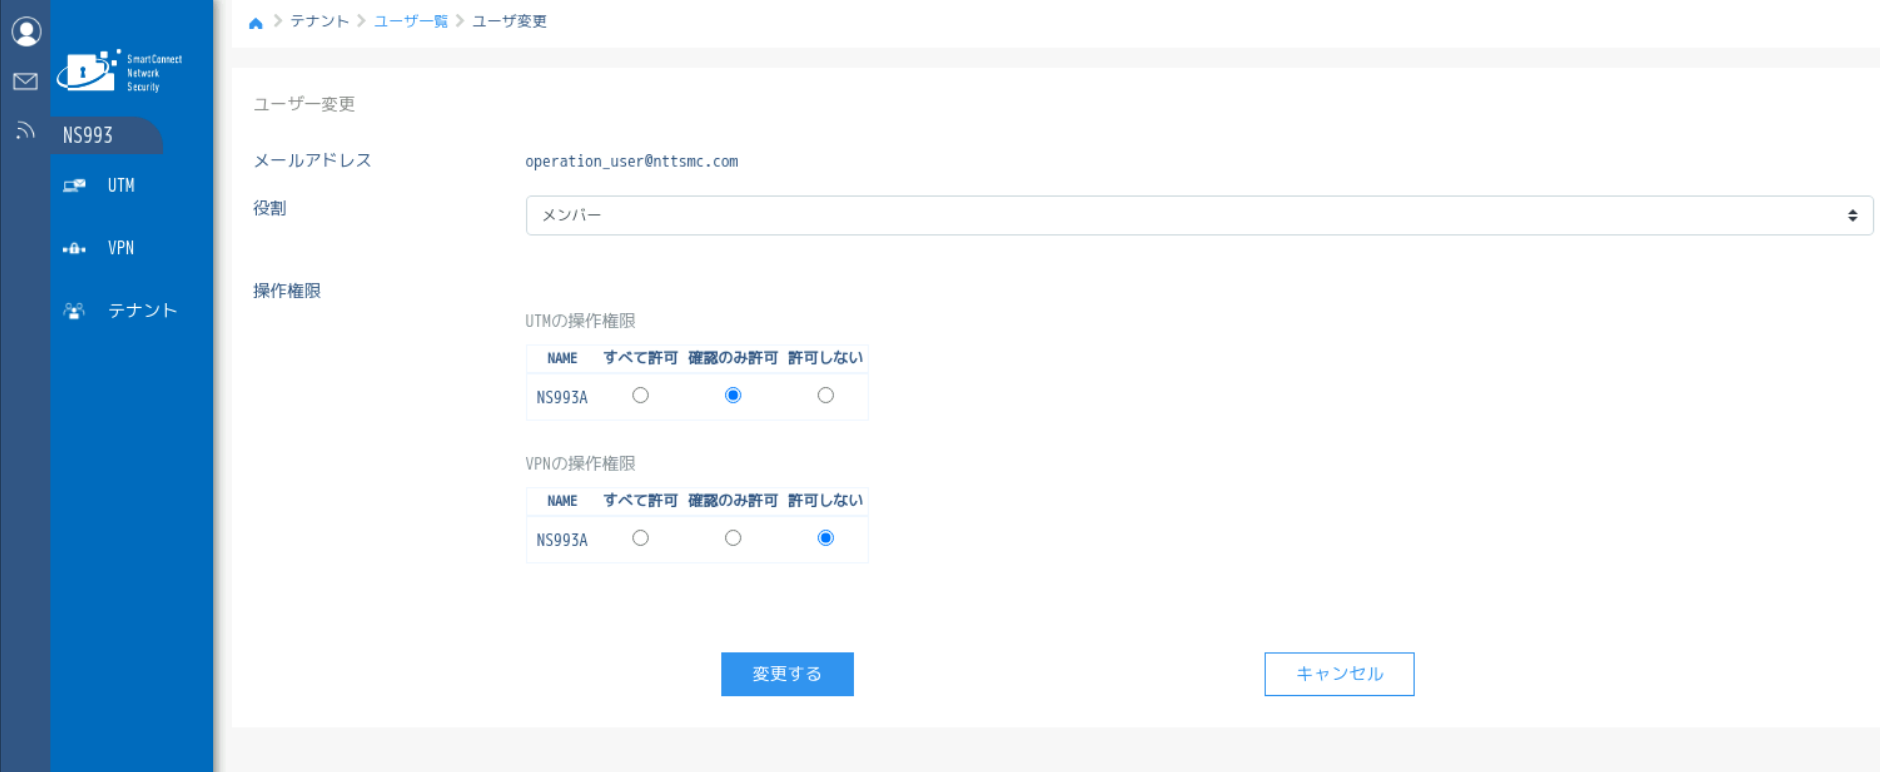
Task: Click NS993A name cell in UTM table
Action: tap(562, 397)
